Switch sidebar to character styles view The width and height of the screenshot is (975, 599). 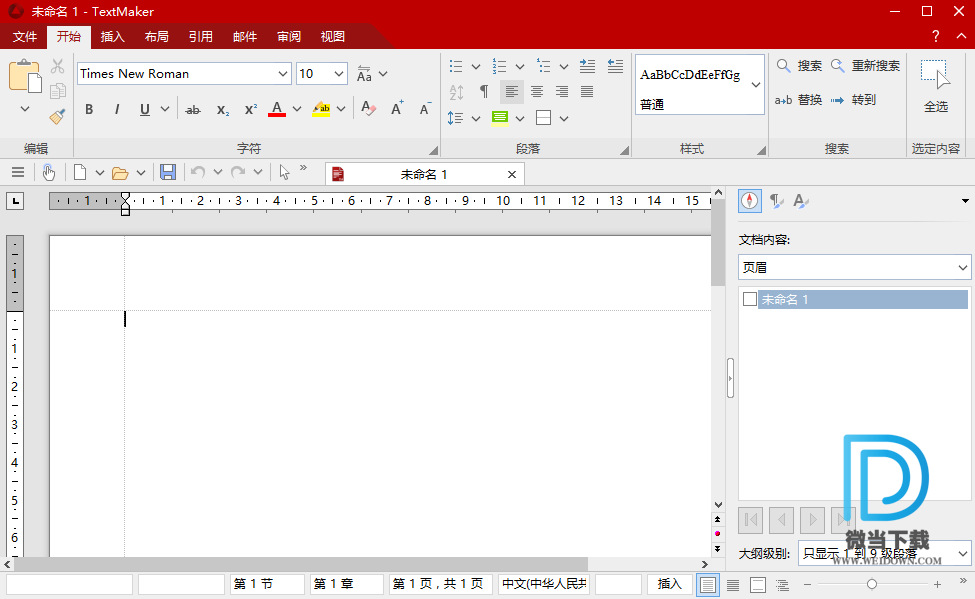(801, 201)
